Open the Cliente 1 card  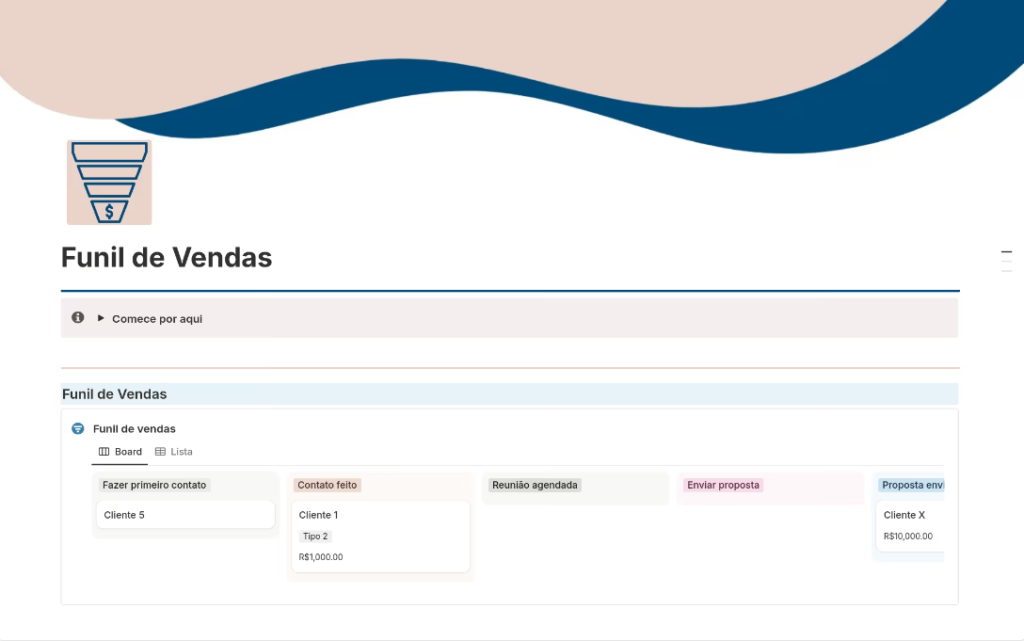380,515
